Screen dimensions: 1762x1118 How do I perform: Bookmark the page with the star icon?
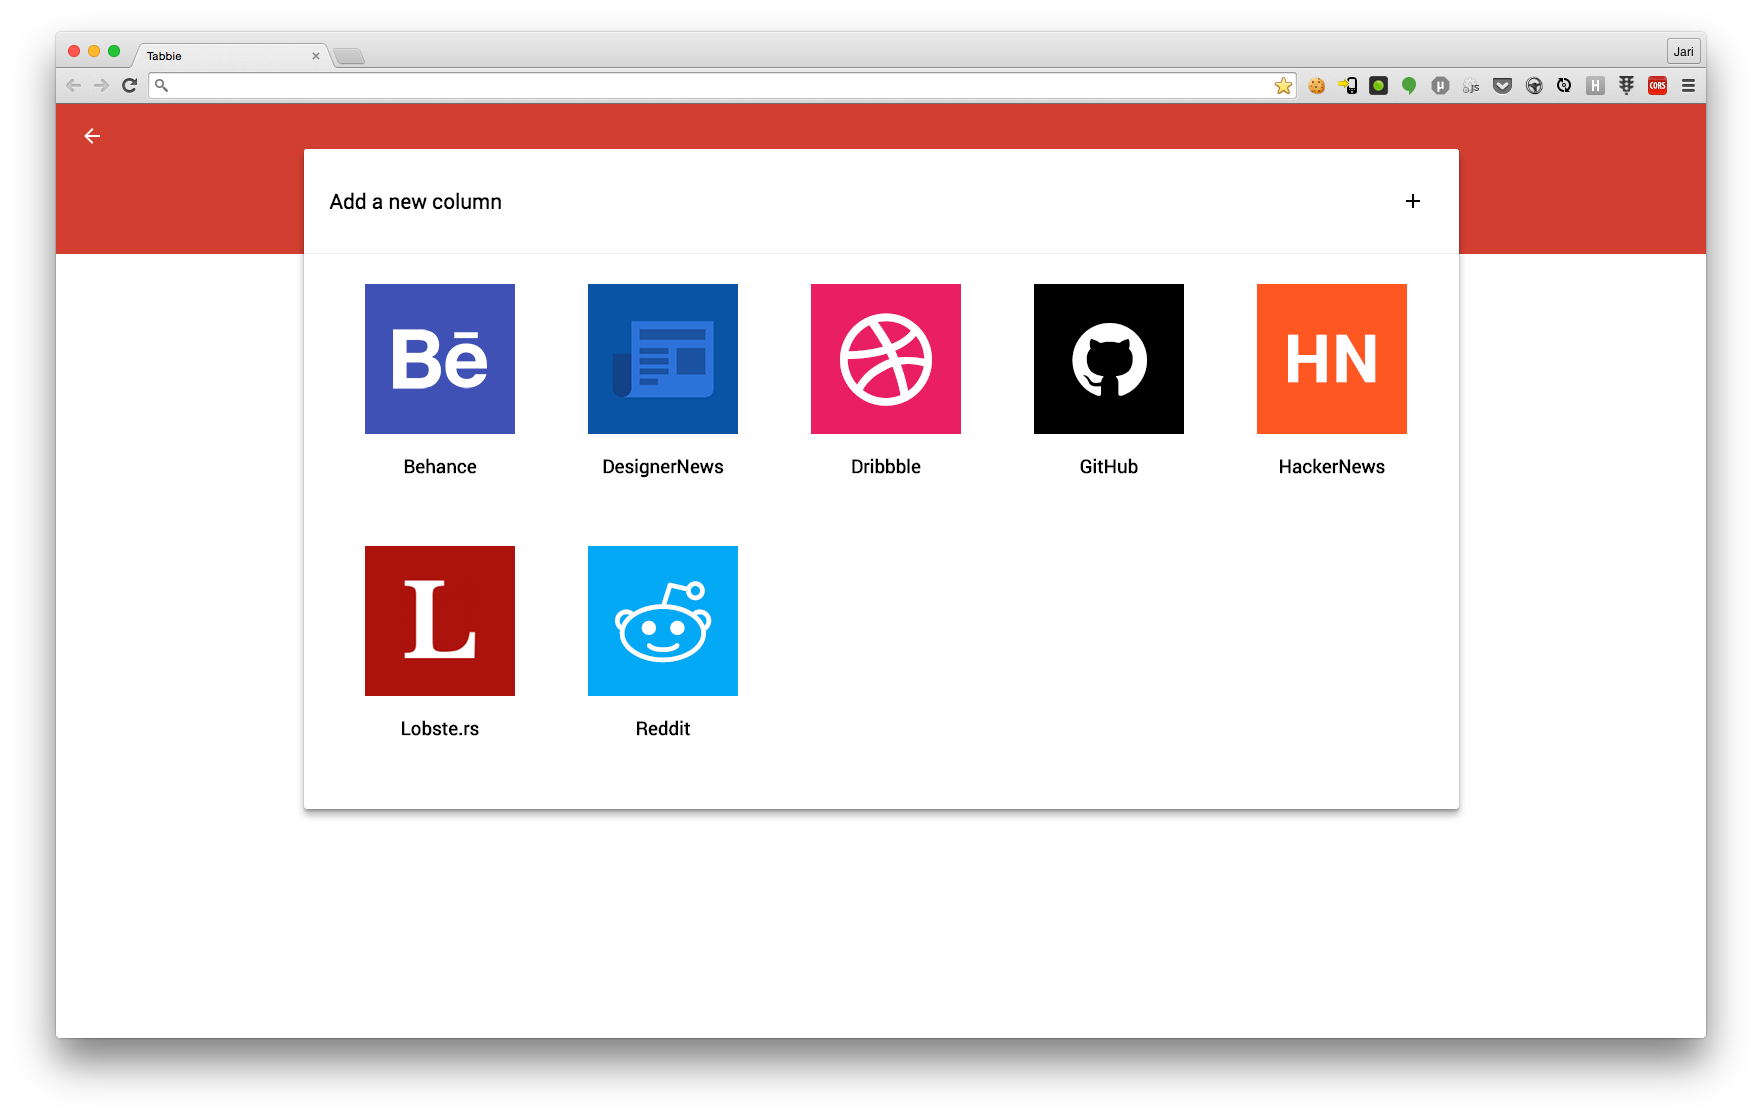pos(1283,86)
